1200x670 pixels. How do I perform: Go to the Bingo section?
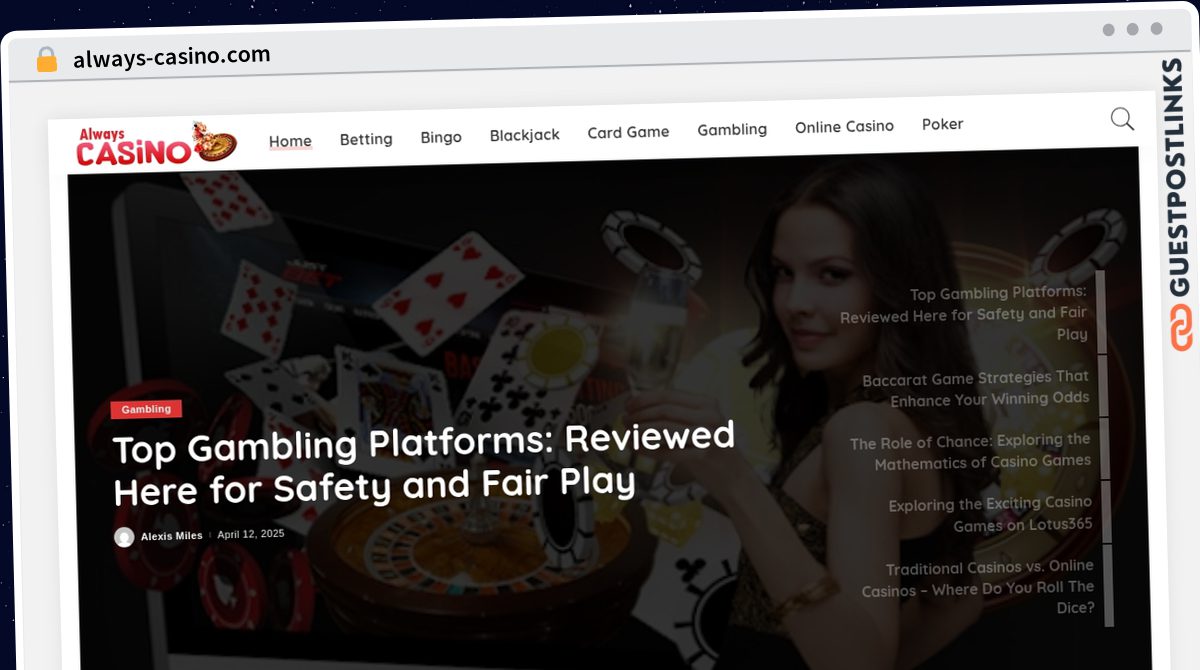click(x=441, y=137)
